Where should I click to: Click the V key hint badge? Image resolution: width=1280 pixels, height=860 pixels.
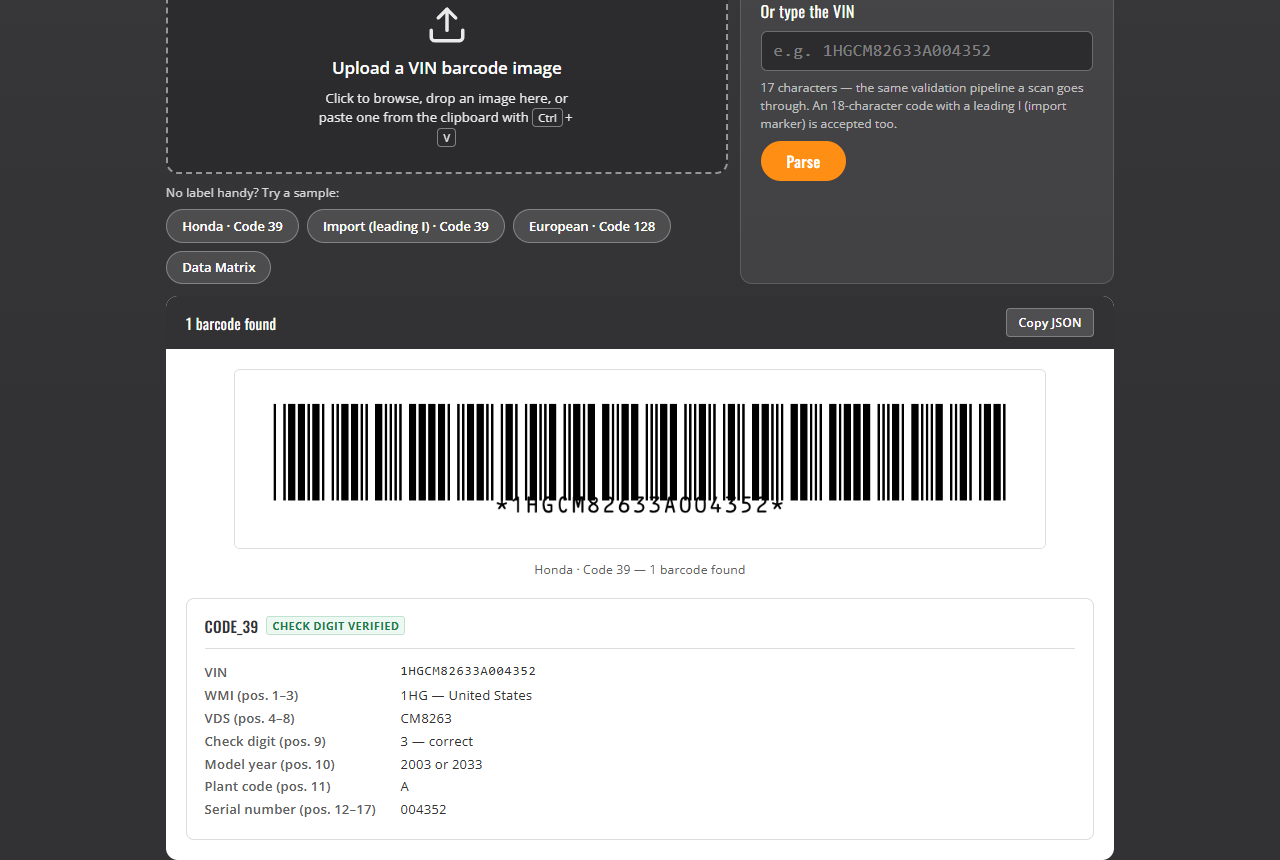(447, 138)
